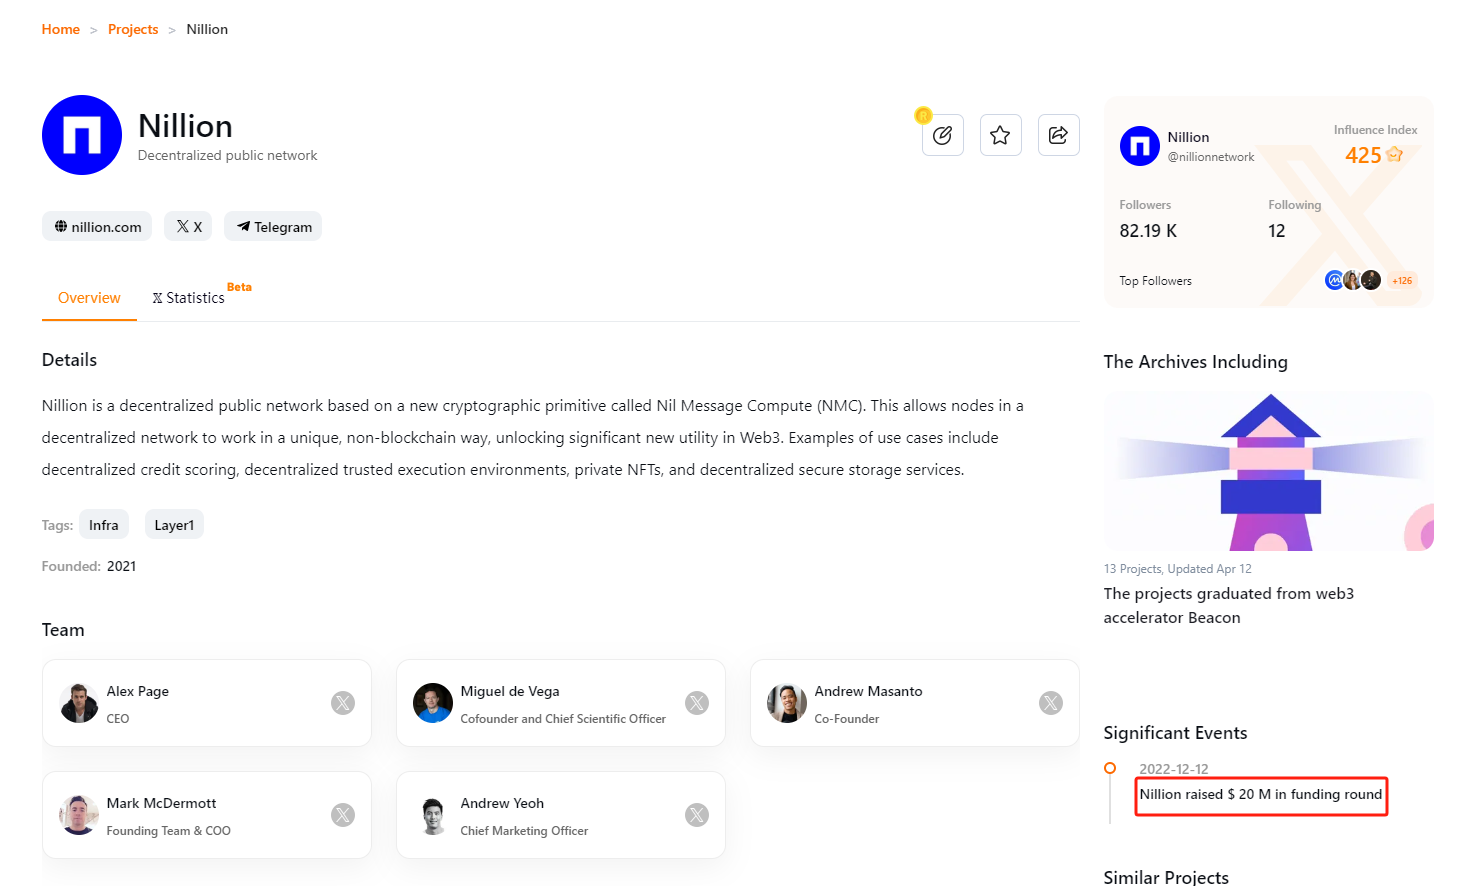Click '13 Projects, Updated Apr 12' text
The image size is (1459, 886).
[1178, 569]
